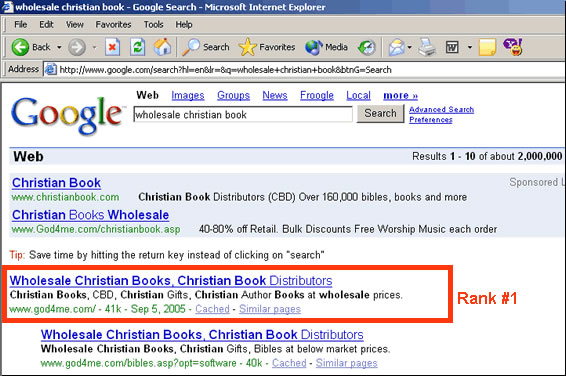The height and width of the screenshot is (376, 566).
Task: Click the Mail envelope icon
Action: coord(396,47)
